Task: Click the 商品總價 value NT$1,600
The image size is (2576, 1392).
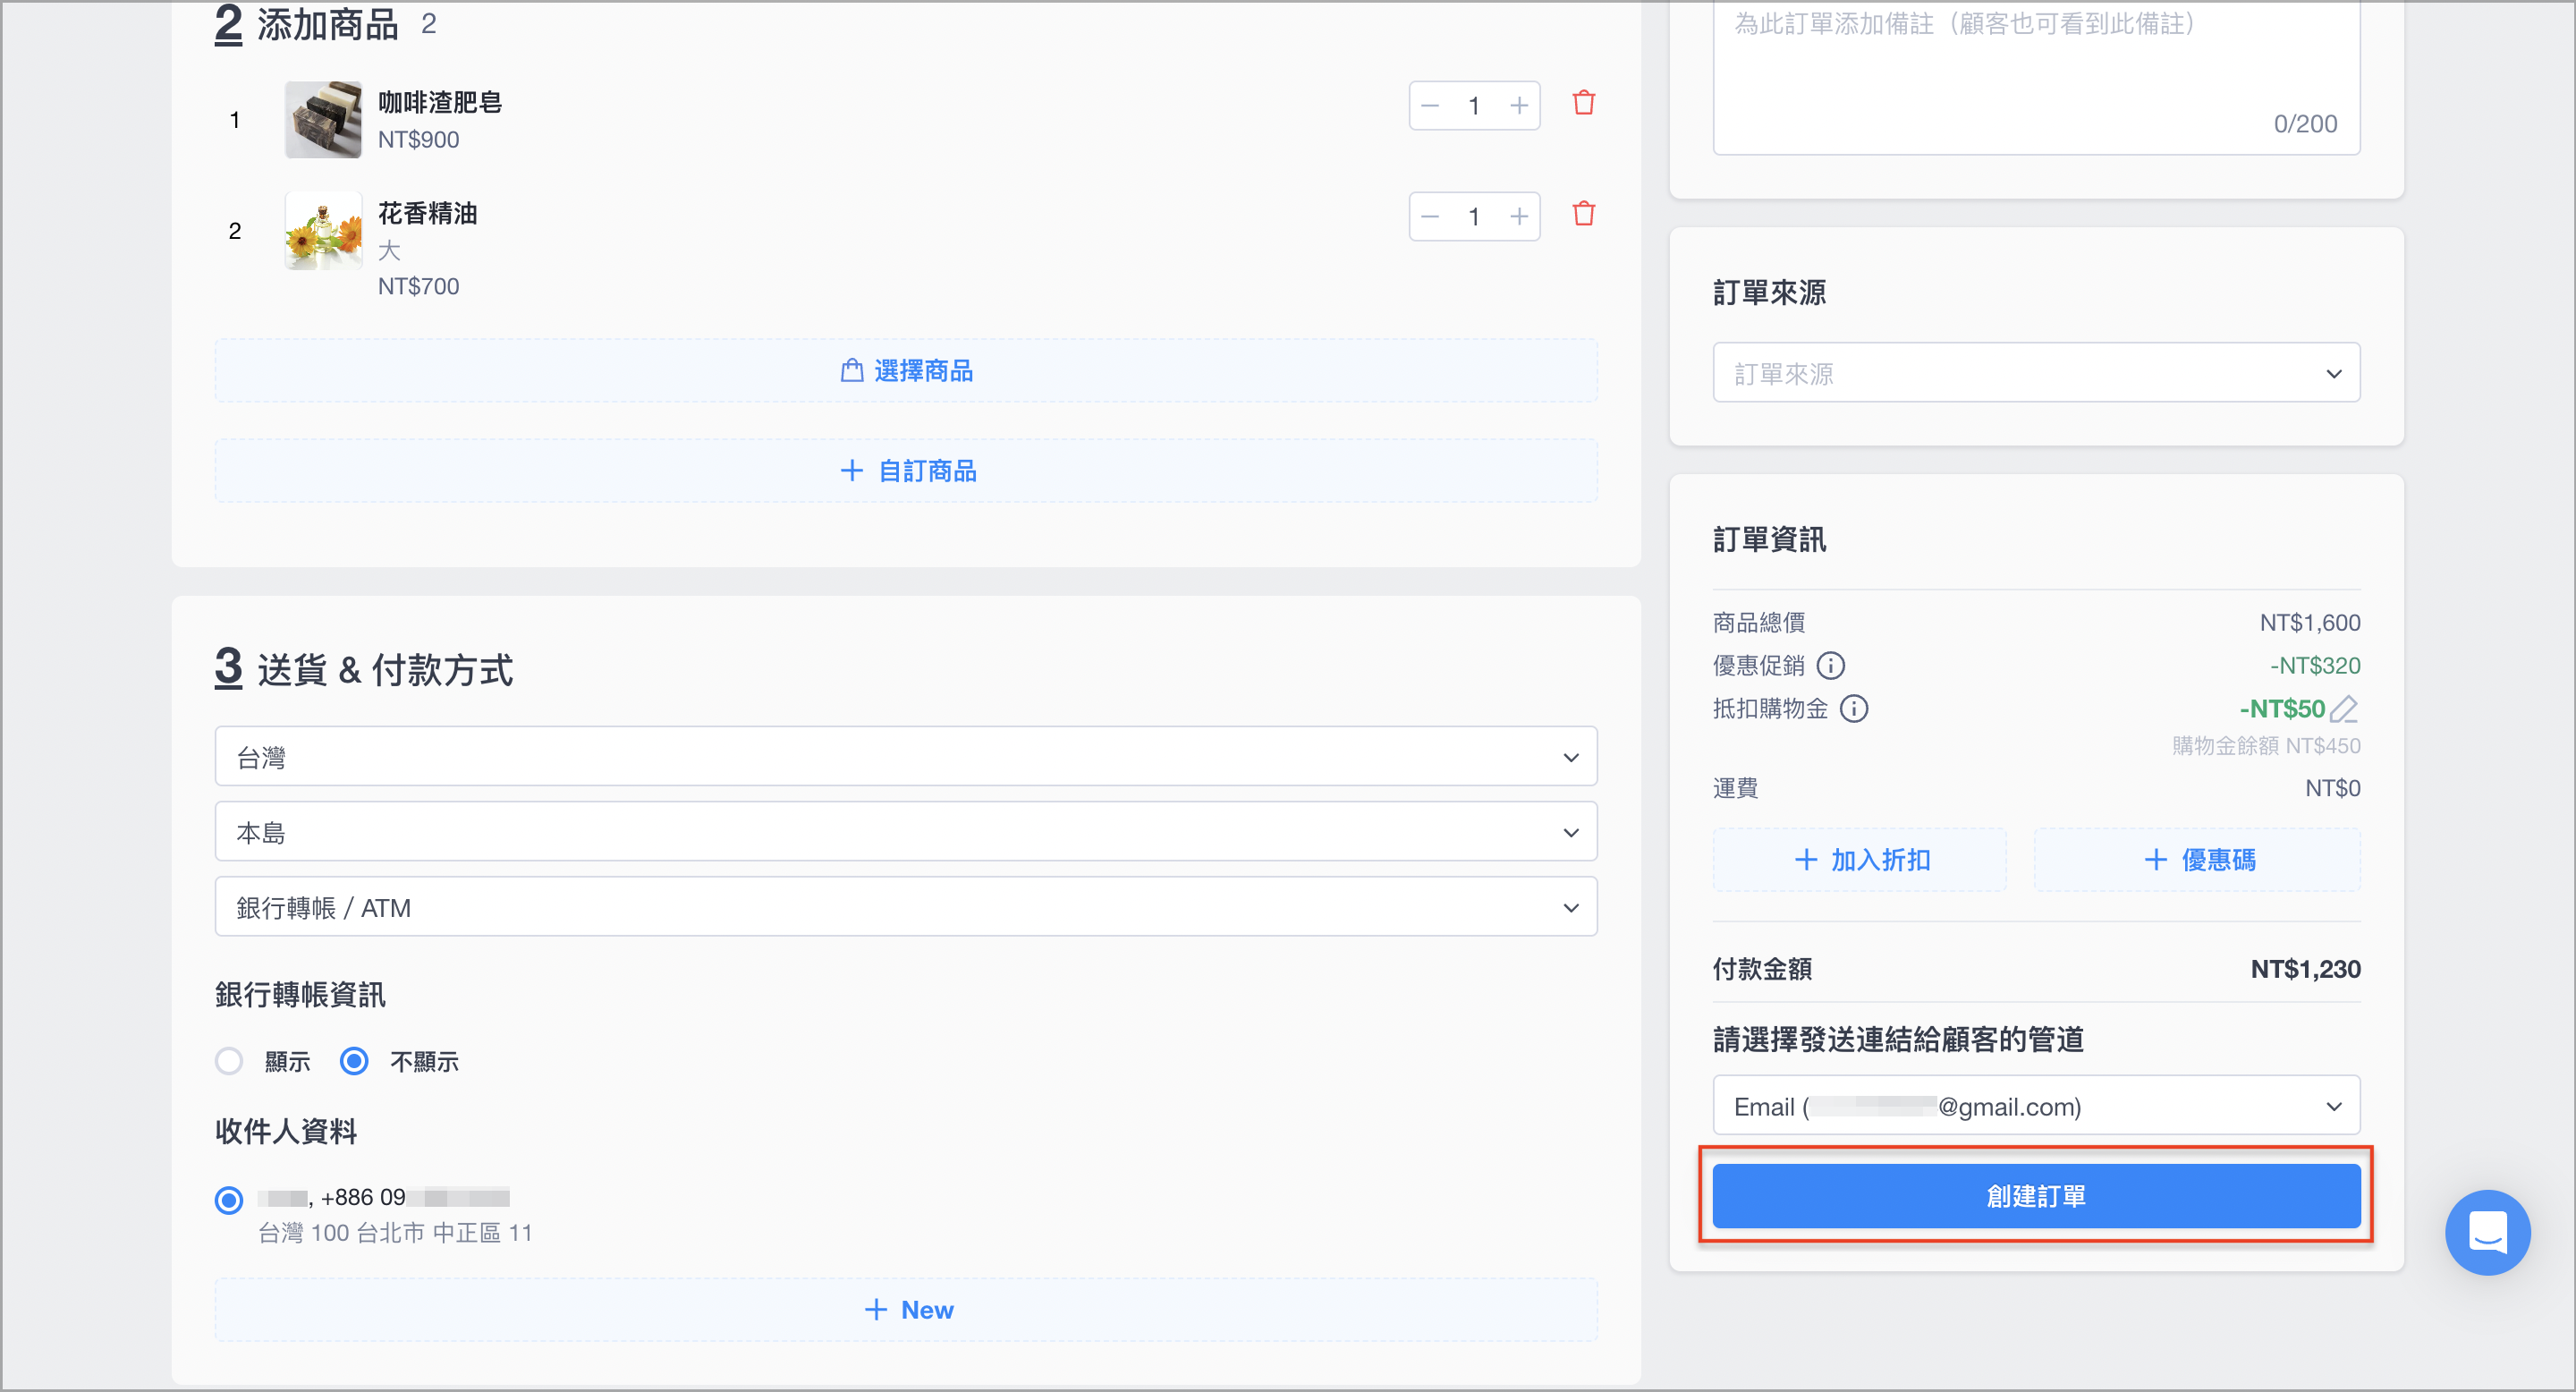Action: pyautogui.click(x=2310, y=623)
